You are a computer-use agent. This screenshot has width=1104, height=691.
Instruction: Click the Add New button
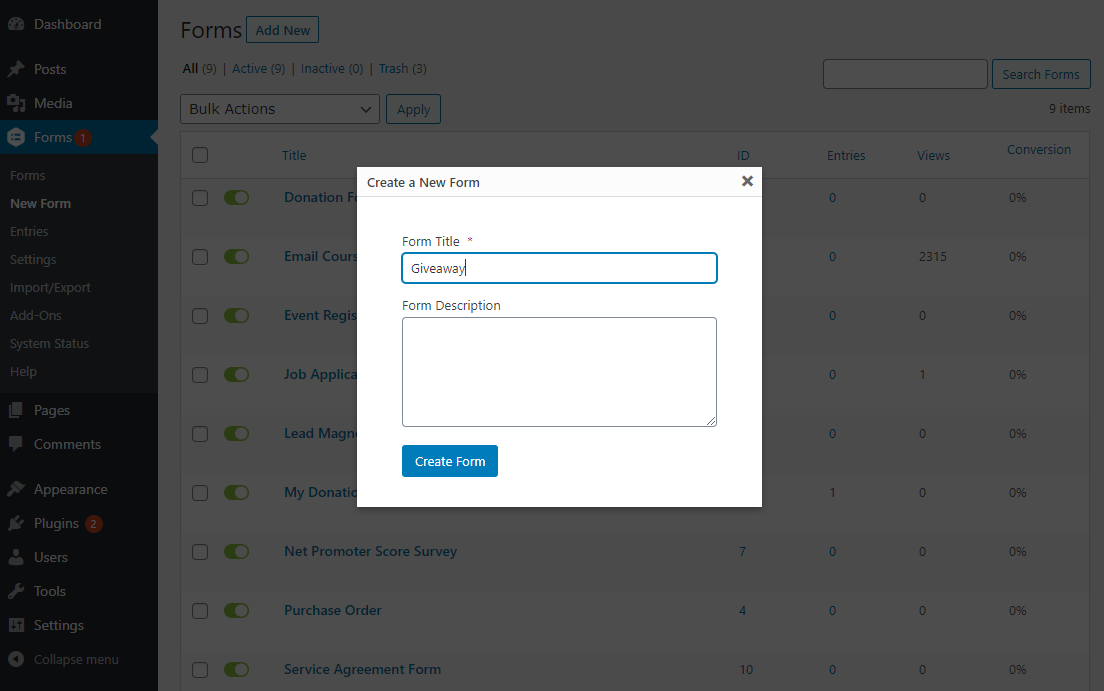282,30
